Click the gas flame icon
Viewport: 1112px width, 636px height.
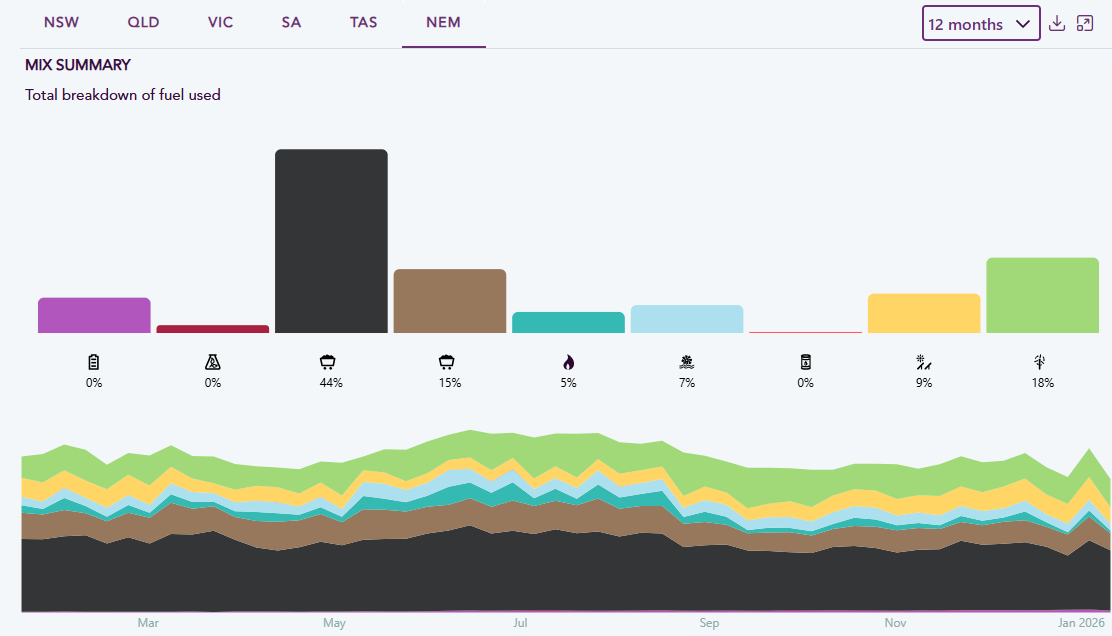pos(568,362)
